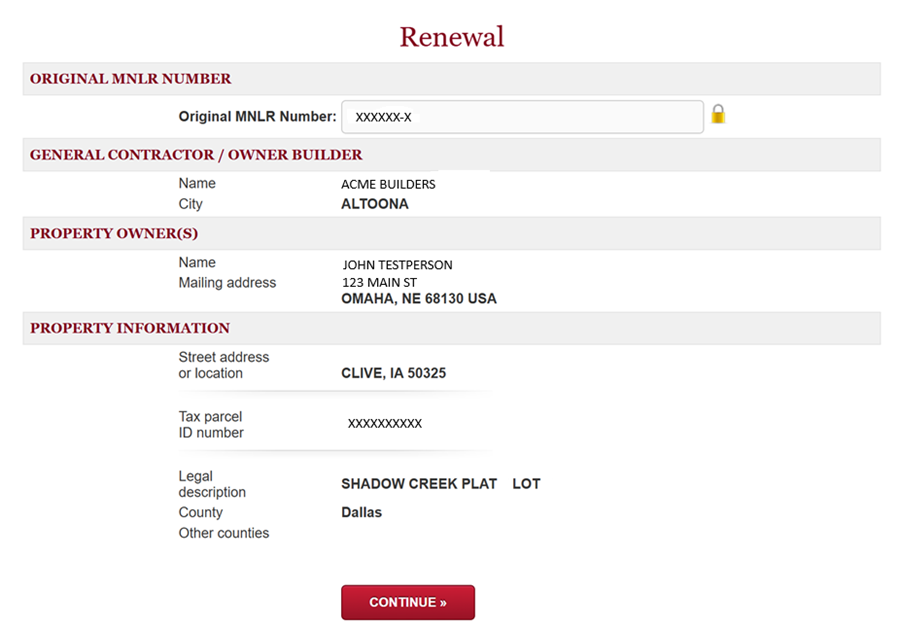
Task: Click the GENERAL CONTRACTOR / OWNER BUILDER header
Action: coord(193,154)
